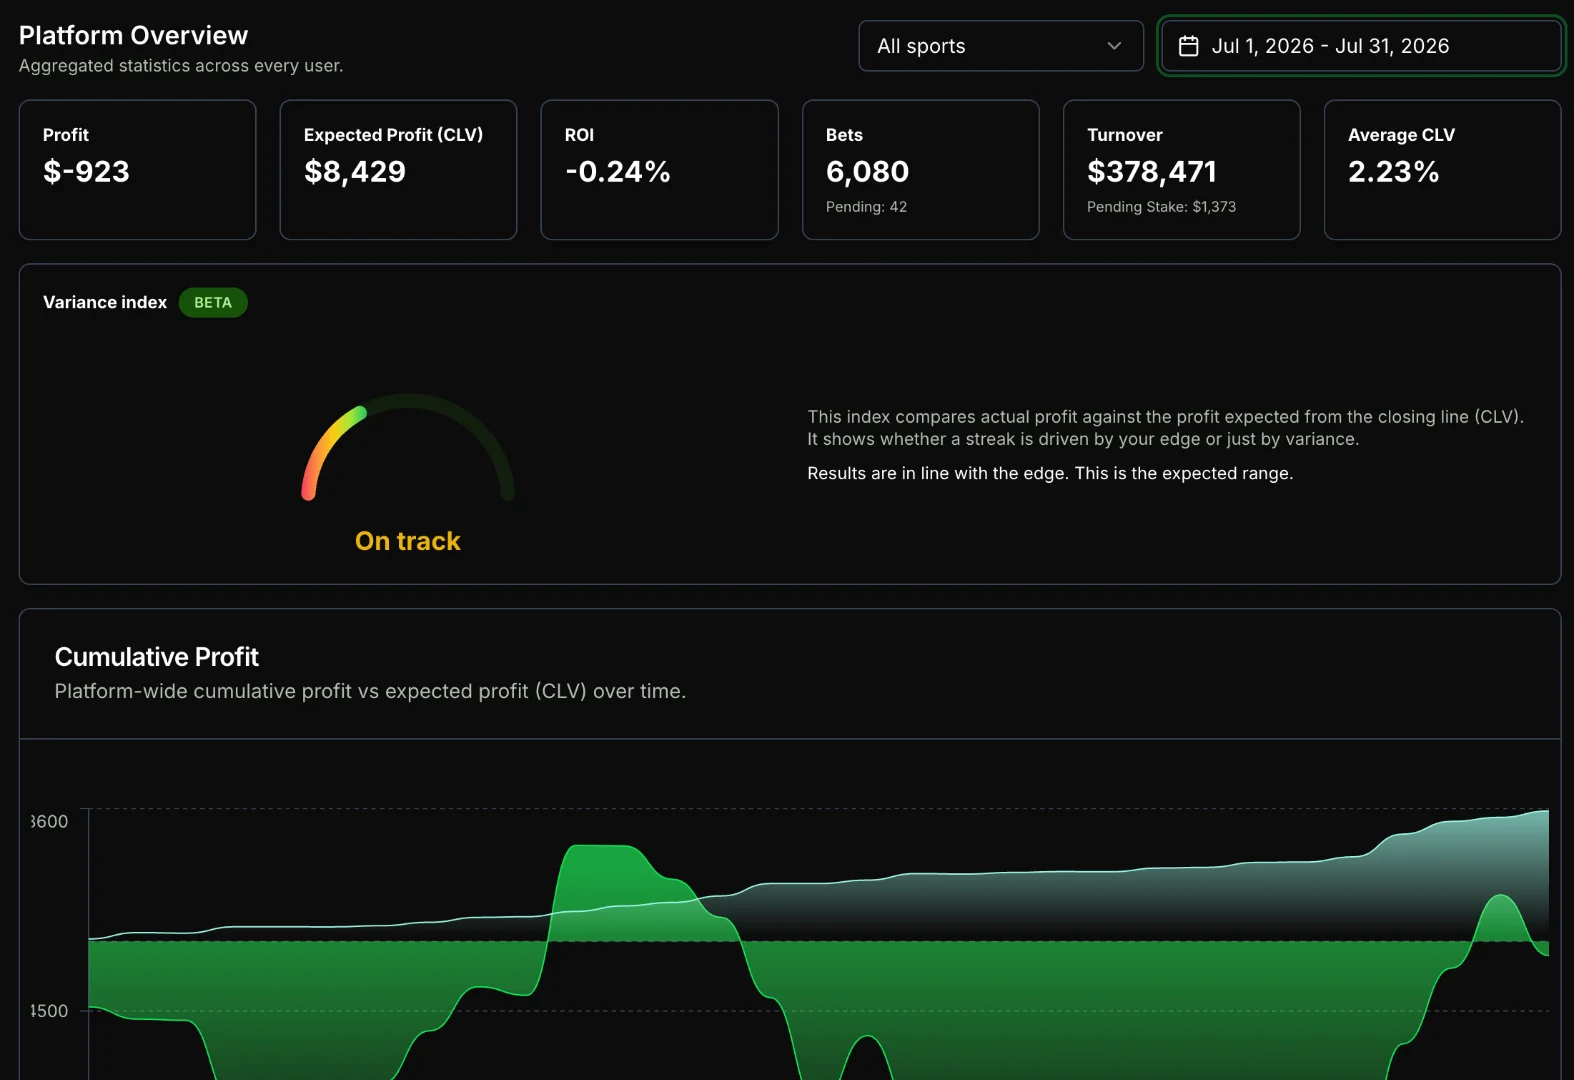This screenshot has width=1574, height=1080.
Task: Click the calendar icon in date picker
Action: click(x=1188, y=46)
